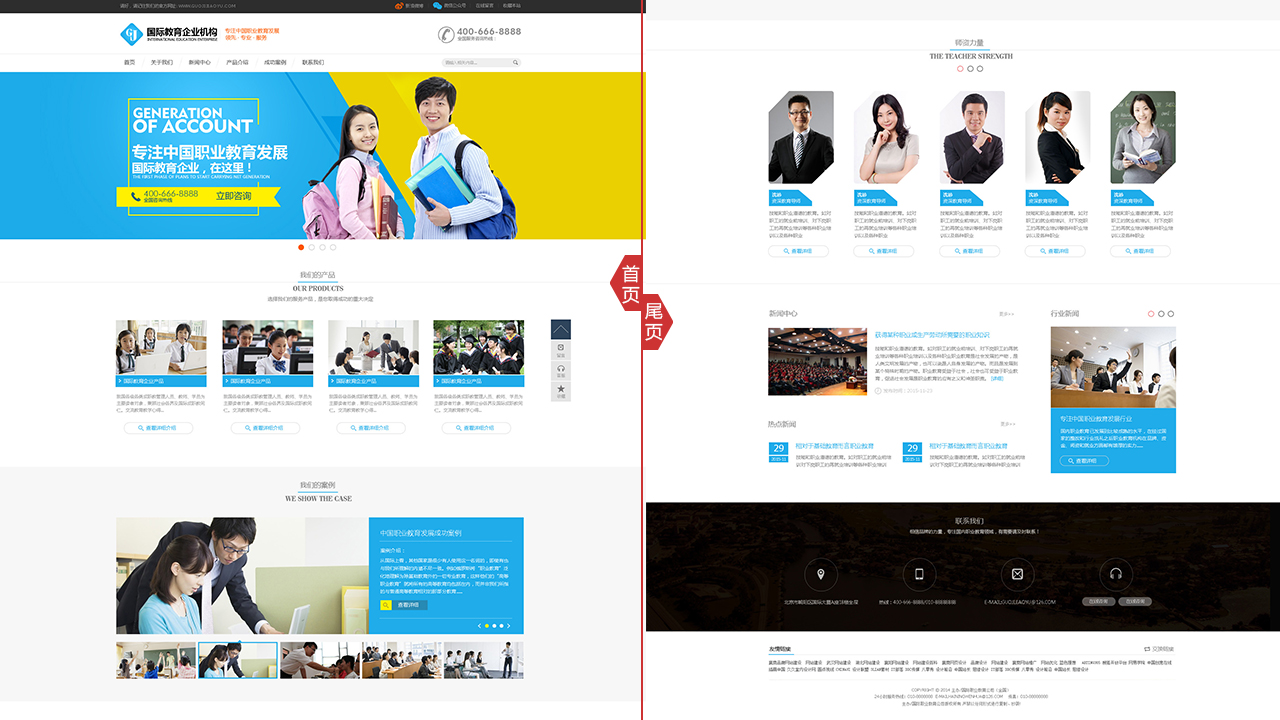Open 更多 link beside 新闻中心 heading
Image resolution: width=1280 pixels, height=720 pixels.
(x=1006, y=314)
